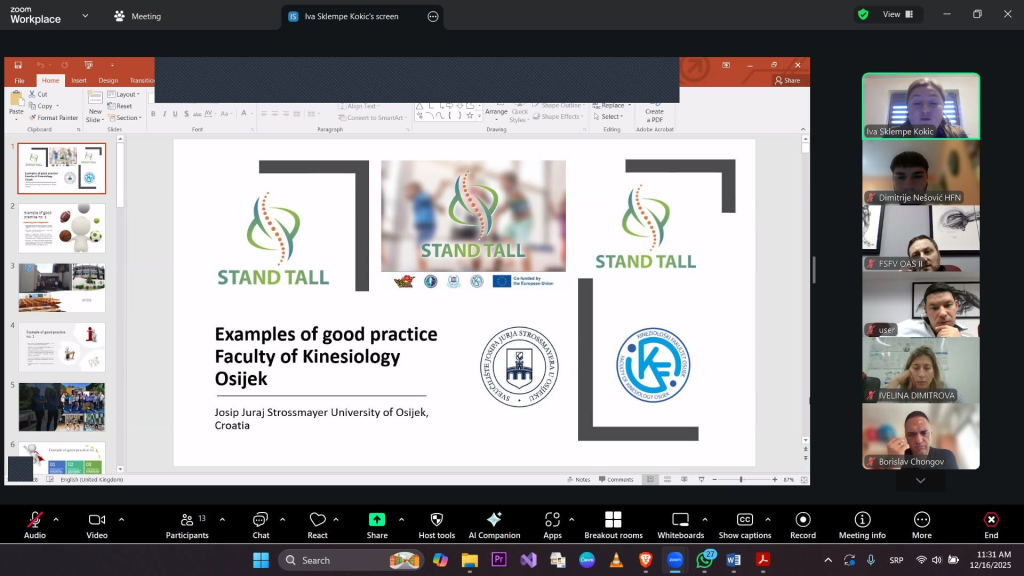Click zoom out minus on PowerPoint slider
The height and width of the screenshot is (576, 1024).
[714, 479]
